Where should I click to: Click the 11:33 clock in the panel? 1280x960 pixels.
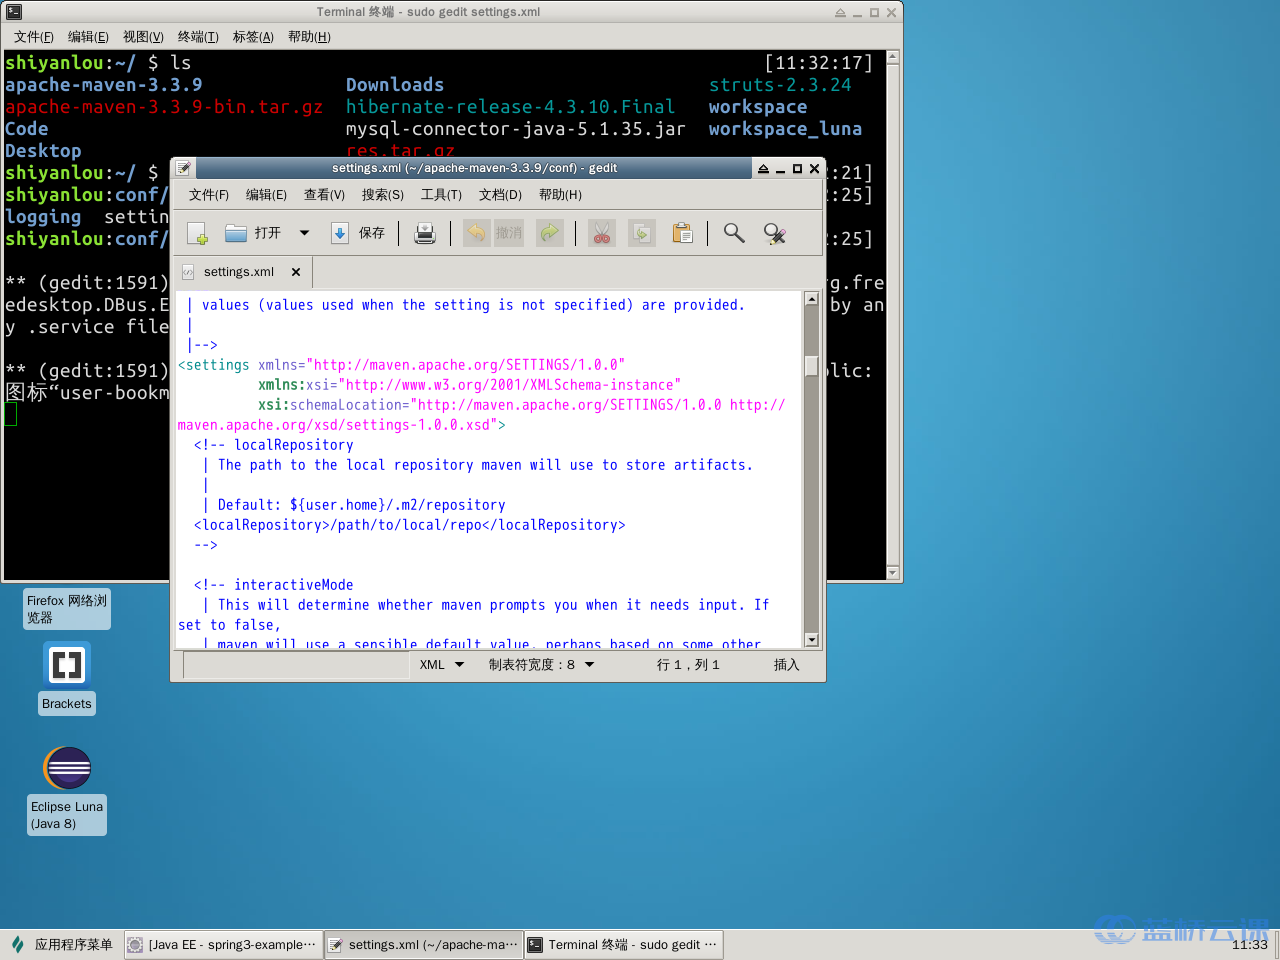(x=1249, y=944)
